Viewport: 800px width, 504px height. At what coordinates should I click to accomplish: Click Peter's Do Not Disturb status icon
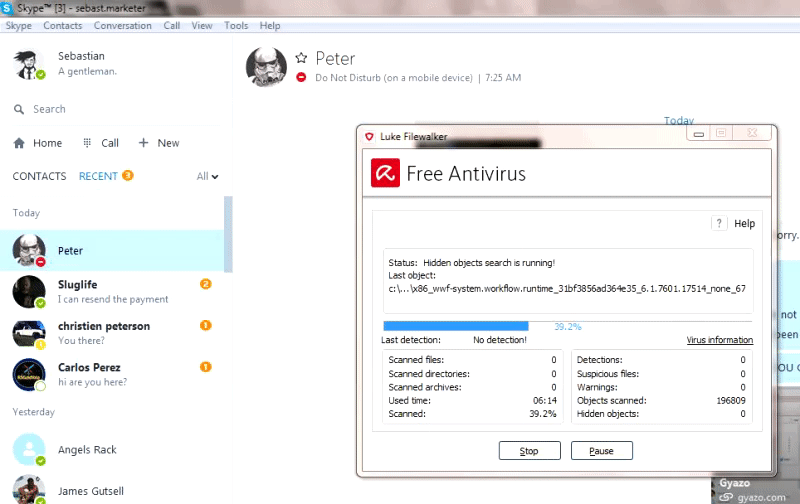click(302, 78)
